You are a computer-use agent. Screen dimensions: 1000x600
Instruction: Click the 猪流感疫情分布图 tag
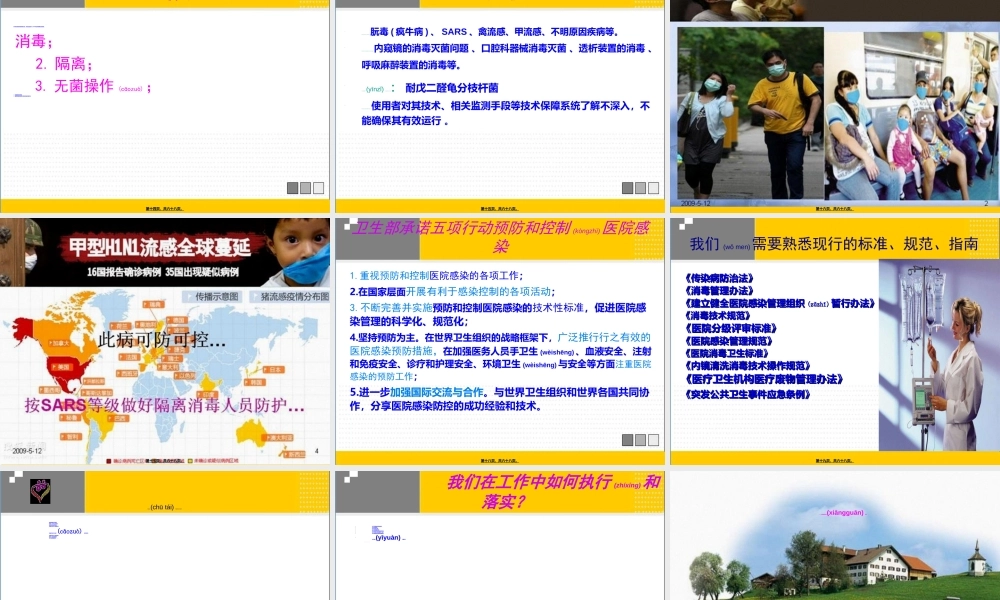292,295
